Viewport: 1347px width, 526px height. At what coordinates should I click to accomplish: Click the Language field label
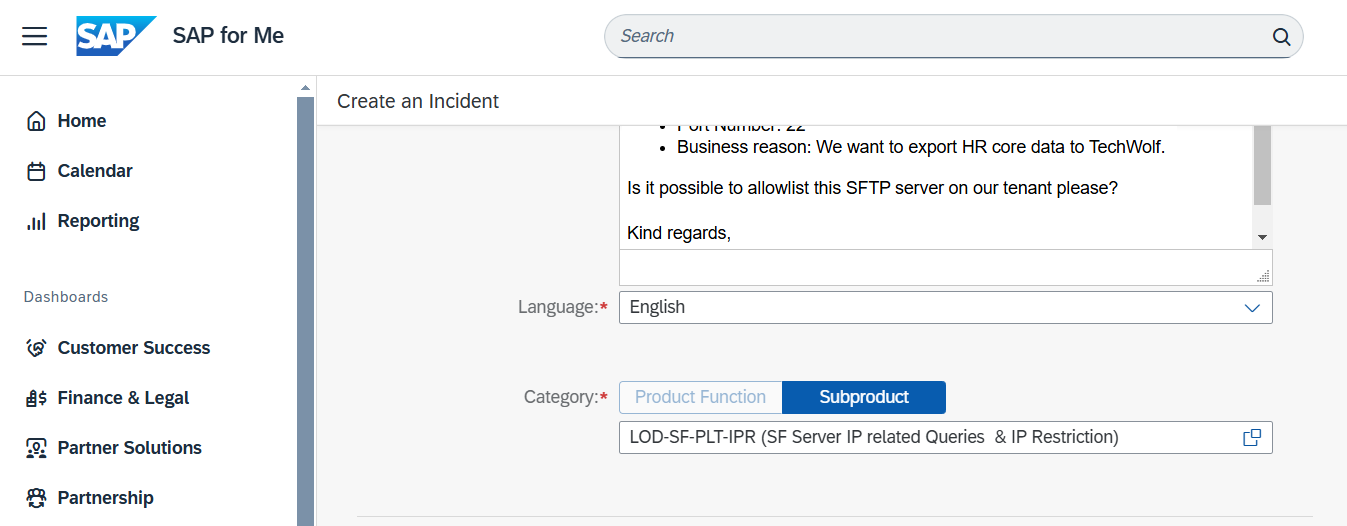point(562,307)
